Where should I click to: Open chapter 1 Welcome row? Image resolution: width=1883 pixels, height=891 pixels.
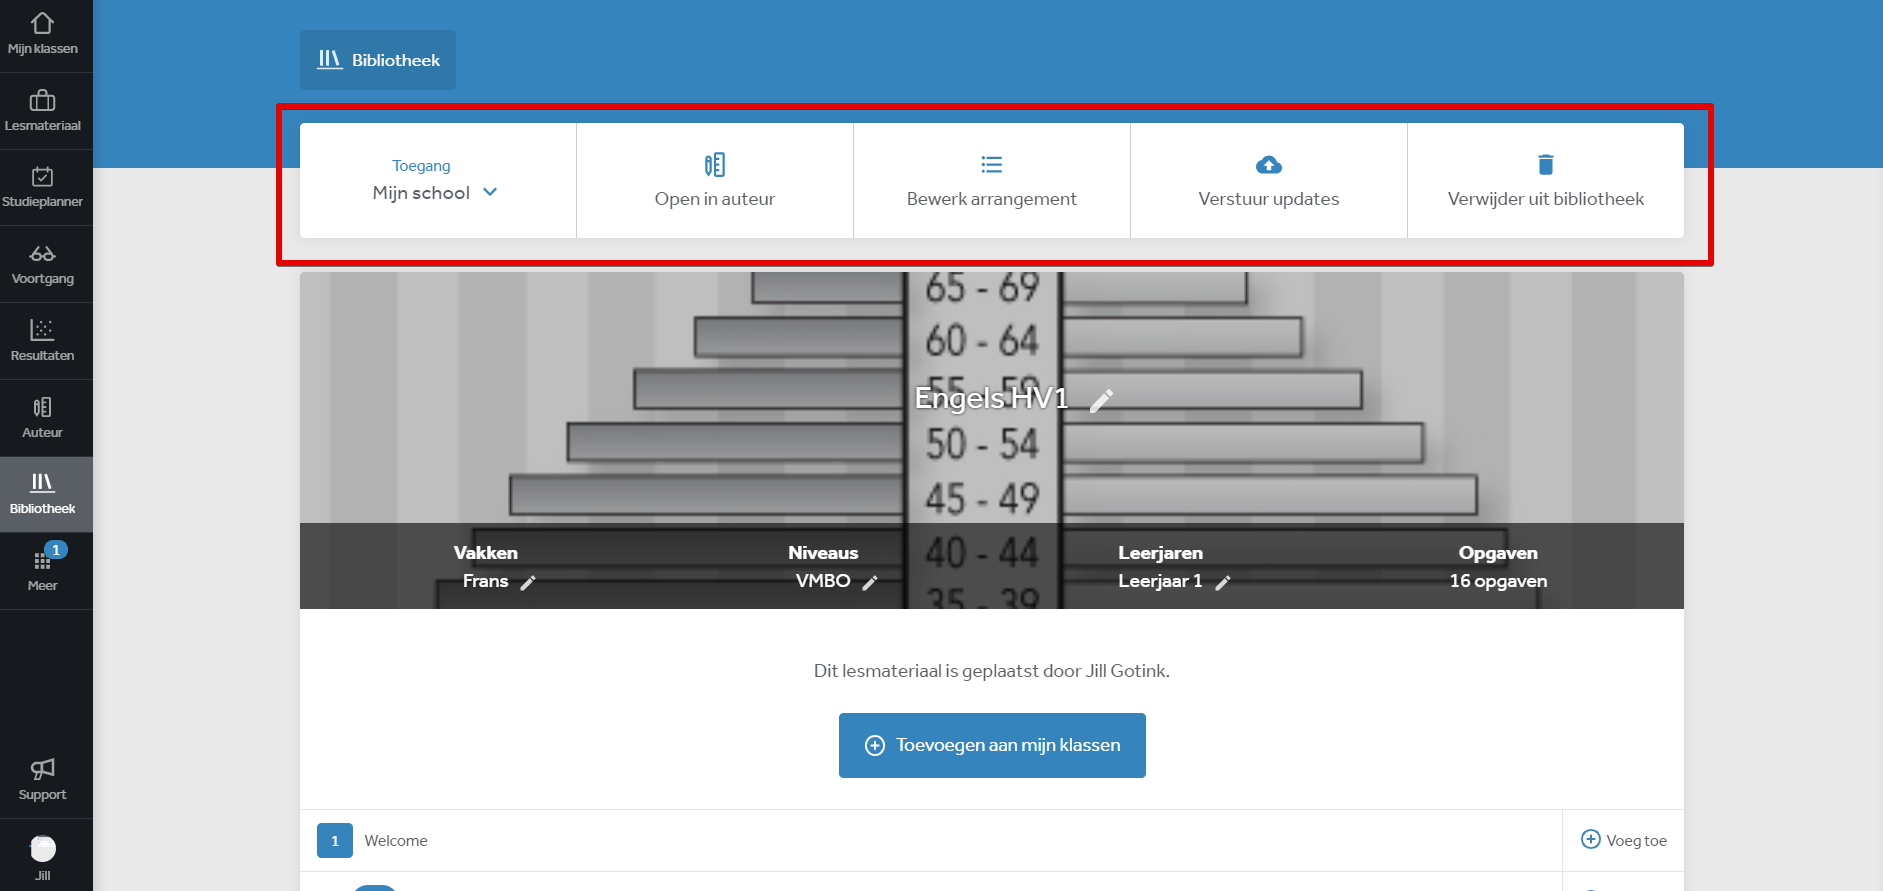point(931,841)
